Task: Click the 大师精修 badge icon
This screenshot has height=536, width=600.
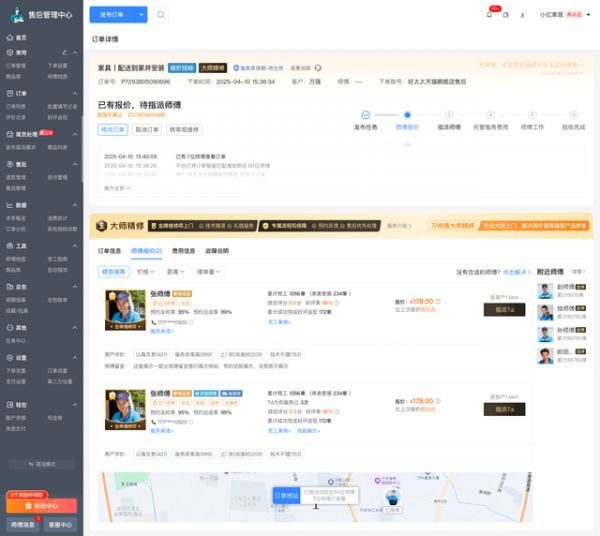Action: point(101,226)
